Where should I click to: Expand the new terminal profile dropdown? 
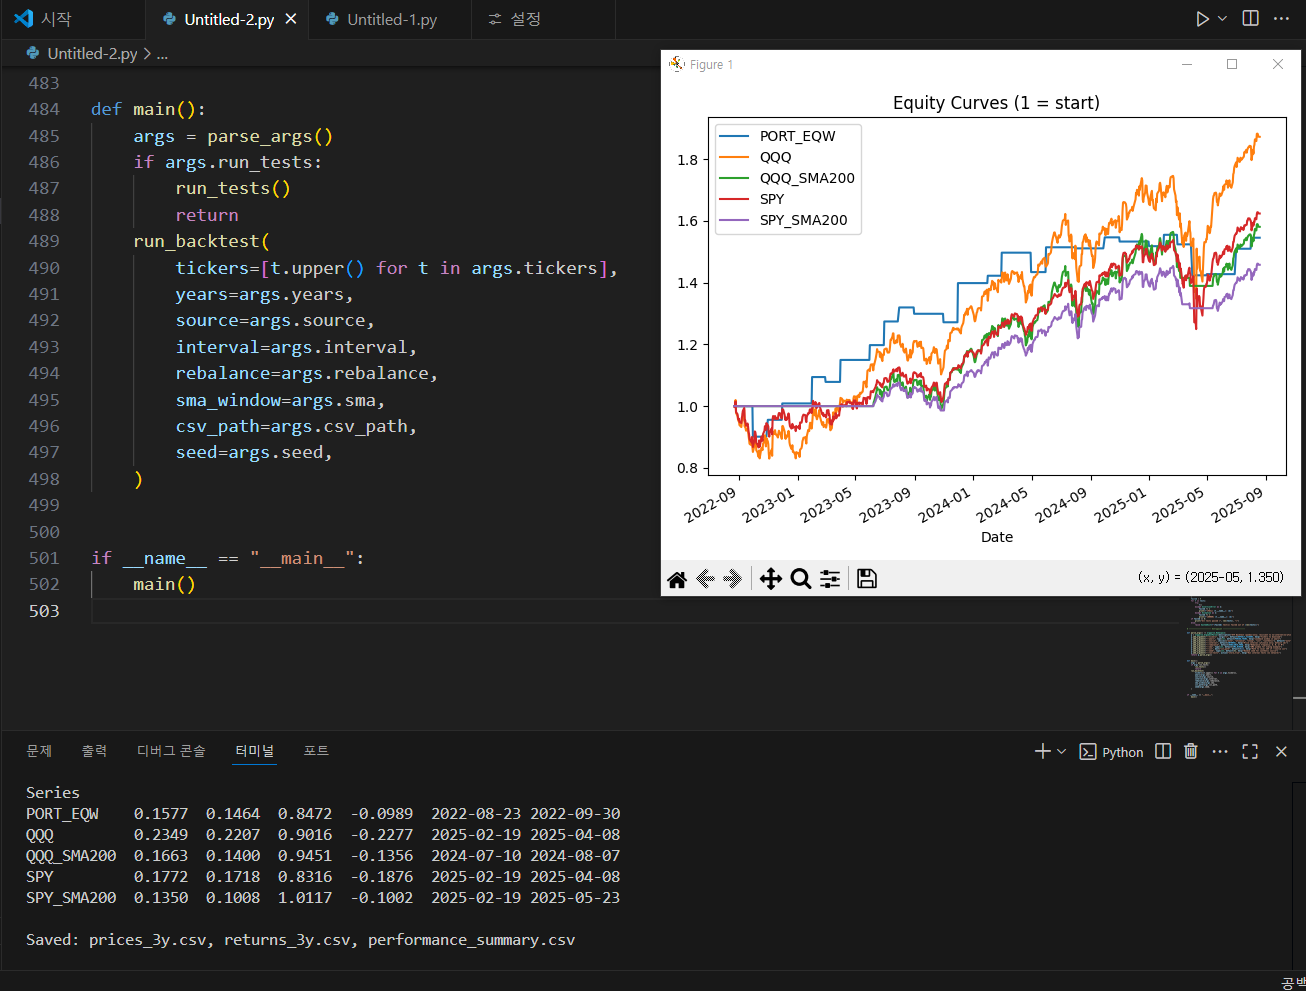tap(1061, 751)
